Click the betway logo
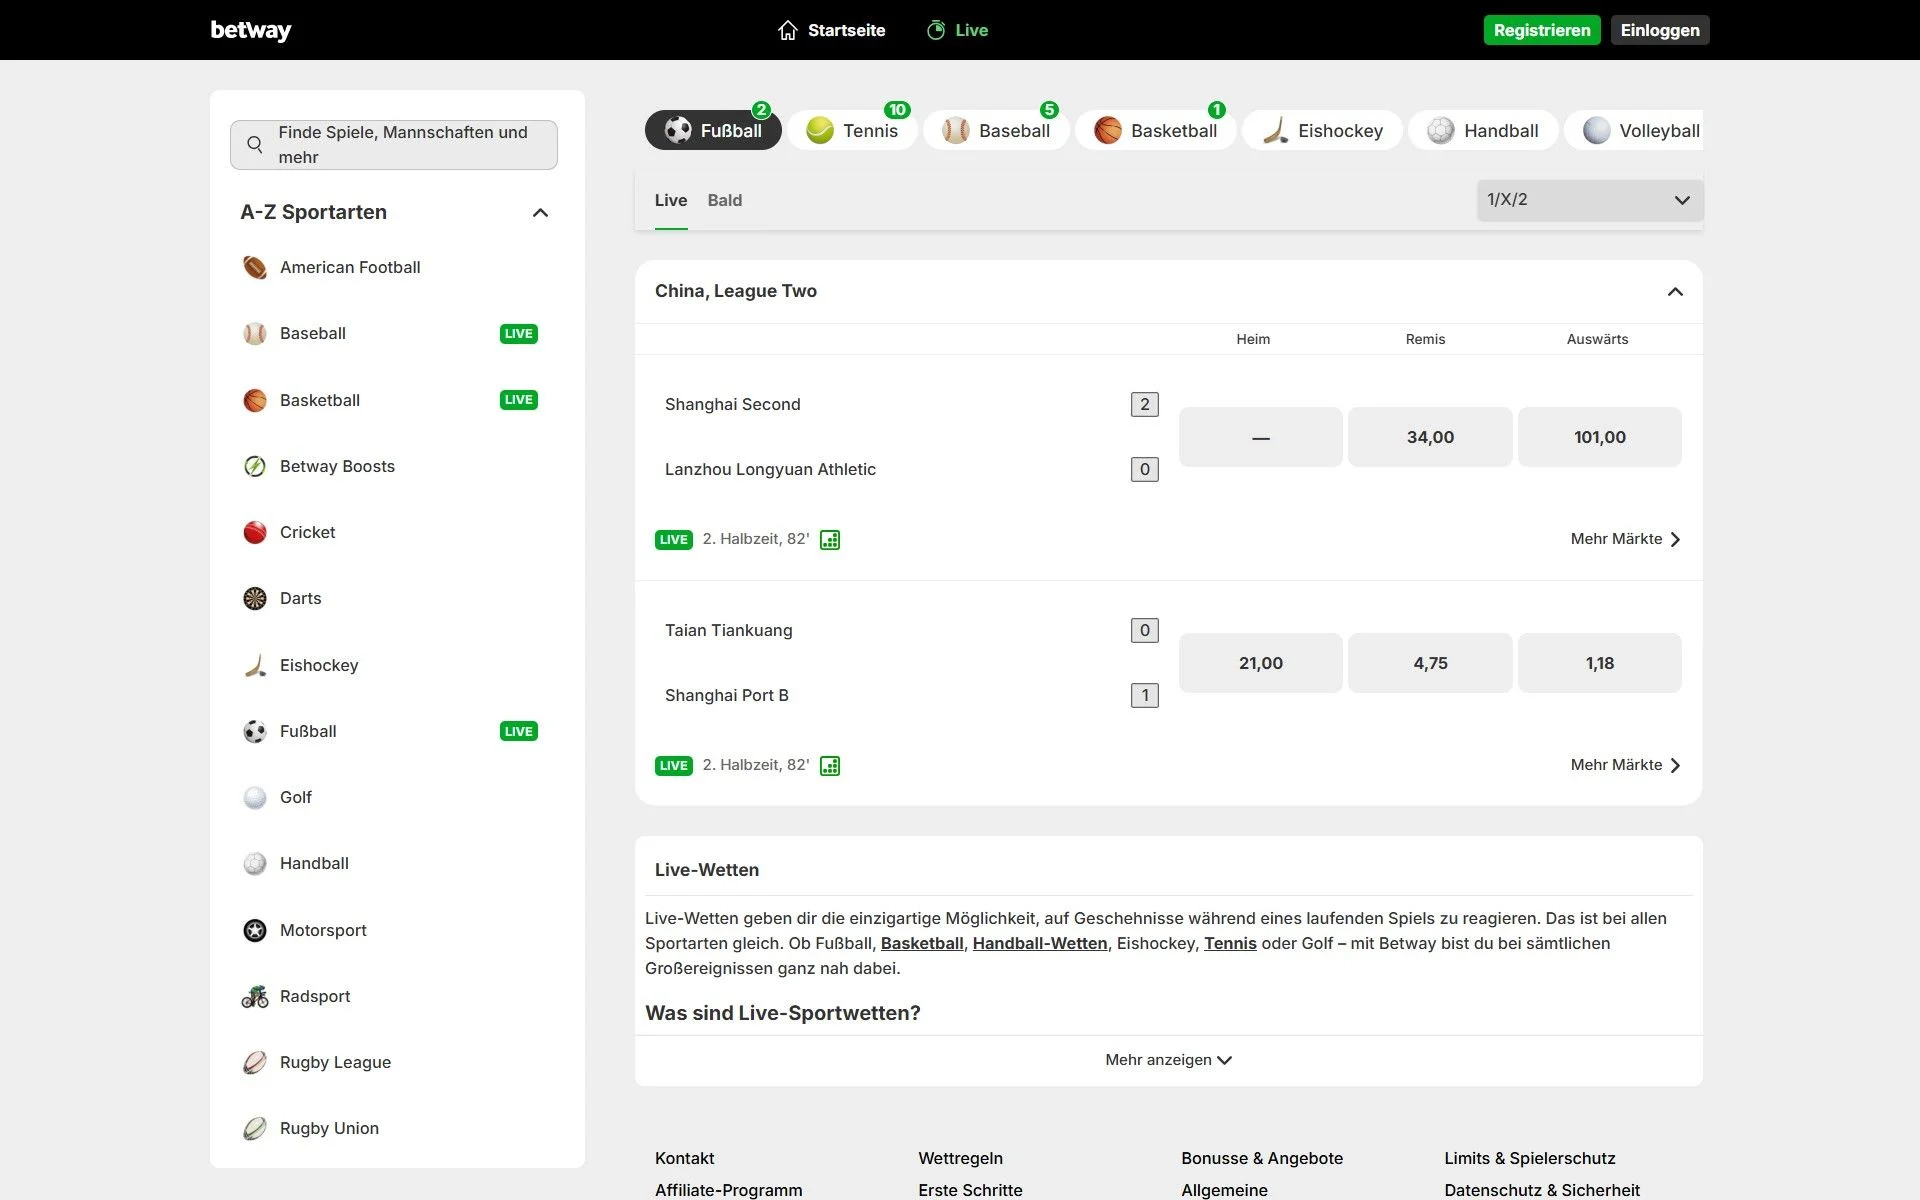The image size is (1920, 1200). (x=251, y=30)
